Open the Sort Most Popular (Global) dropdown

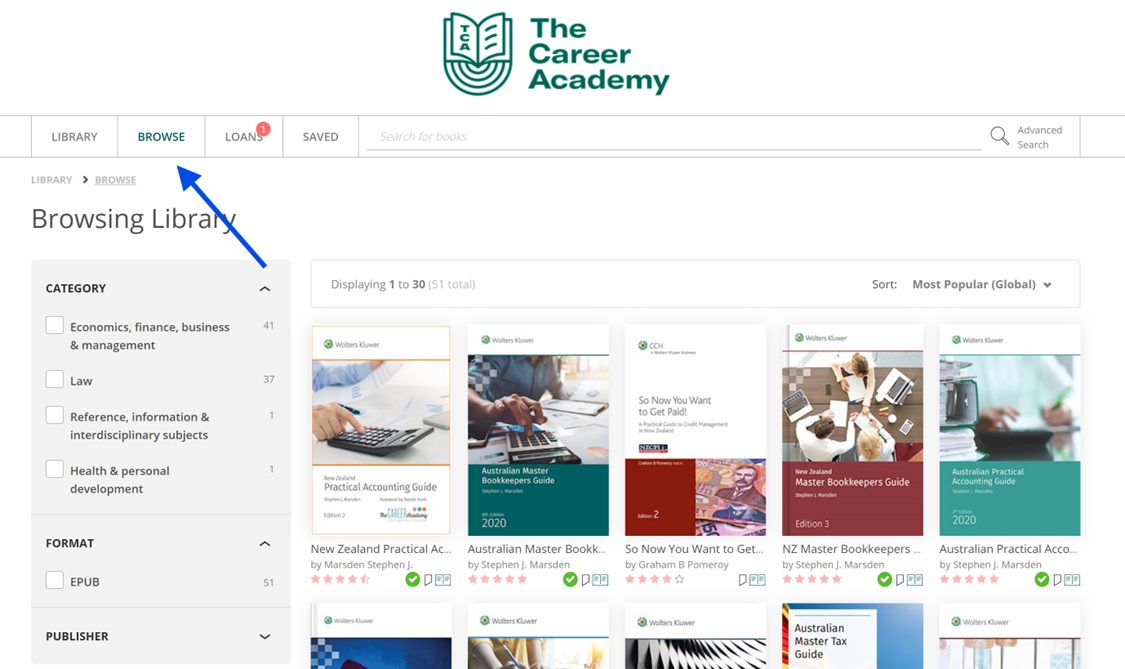pyautogui.click(x=982, y=284)
